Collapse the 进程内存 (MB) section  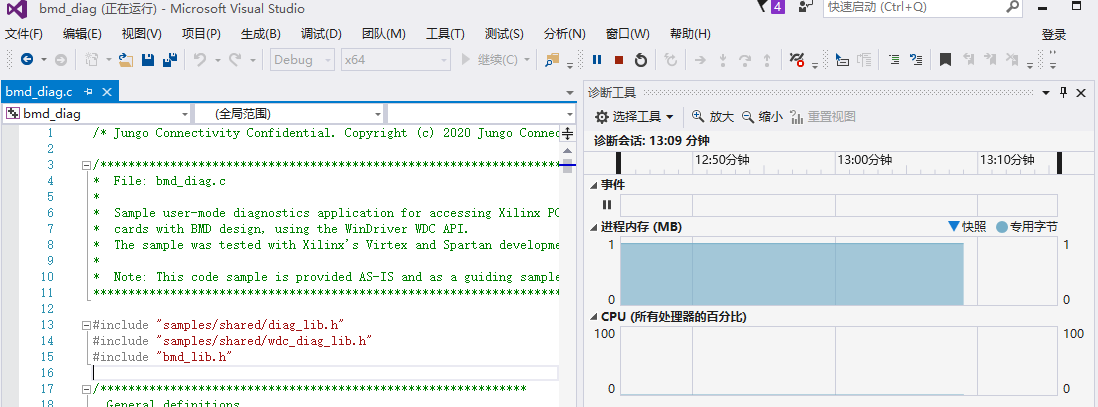pos(595,227)
